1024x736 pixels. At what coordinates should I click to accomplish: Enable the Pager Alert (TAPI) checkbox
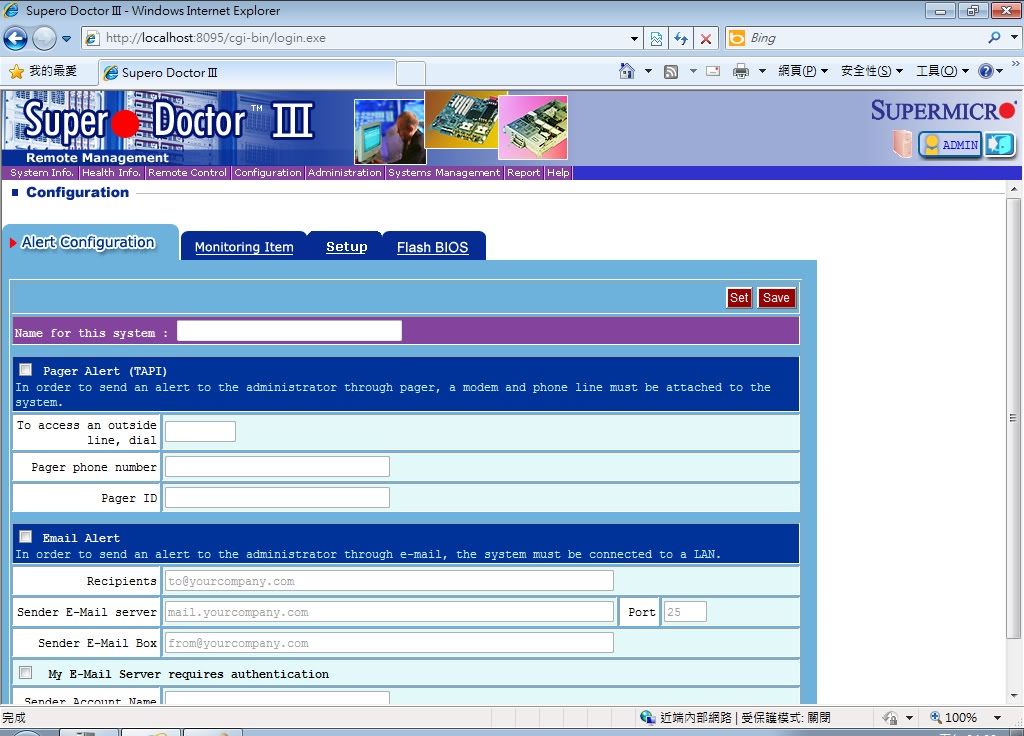point(25,370)
